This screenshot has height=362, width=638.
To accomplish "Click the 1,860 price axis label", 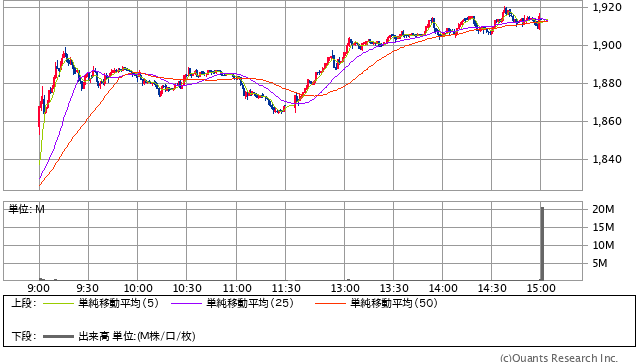I will tap(607, 121).
